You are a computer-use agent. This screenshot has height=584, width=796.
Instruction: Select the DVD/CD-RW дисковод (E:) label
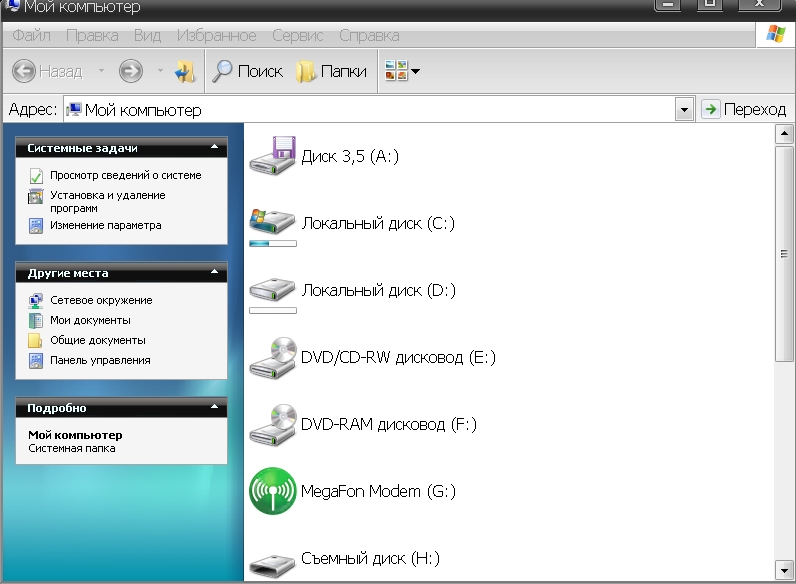398,357
